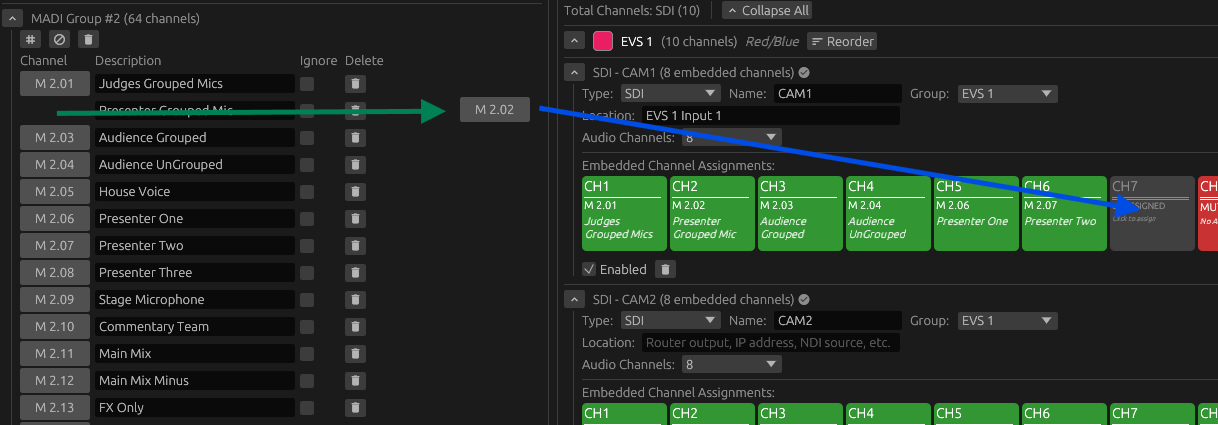Screen dimensions: 1218x425
Task: Delete the House Voice channel row
Action: pyautogui.click(x=355, y=191)
